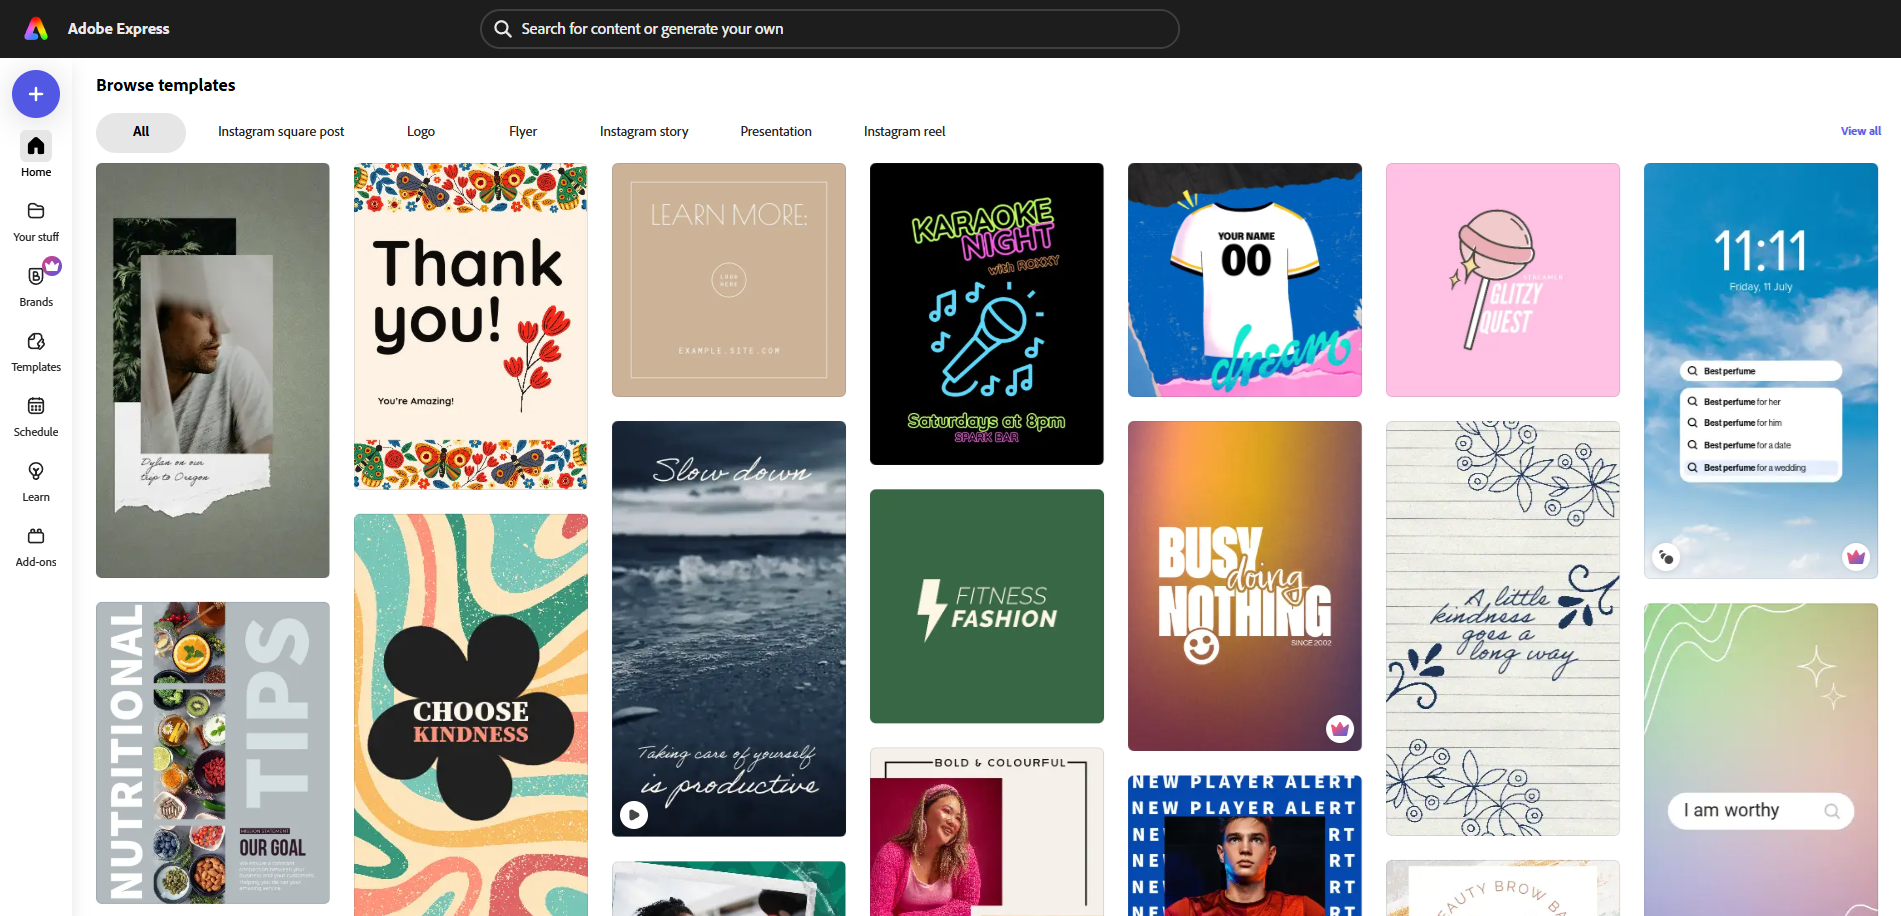Open the Brands sidebar icon

tap(36, 276)
